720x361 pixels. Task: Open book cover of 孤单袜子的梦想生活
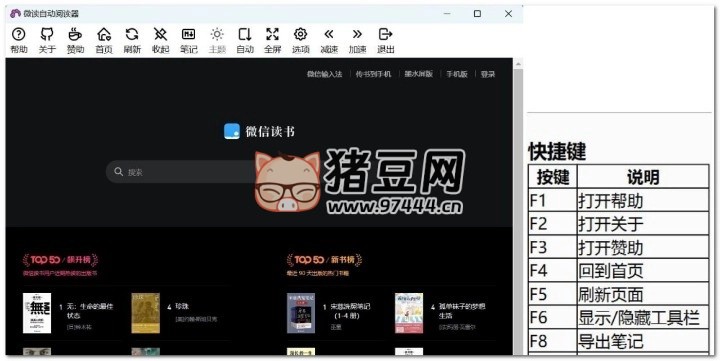click(x=409, y=313)
